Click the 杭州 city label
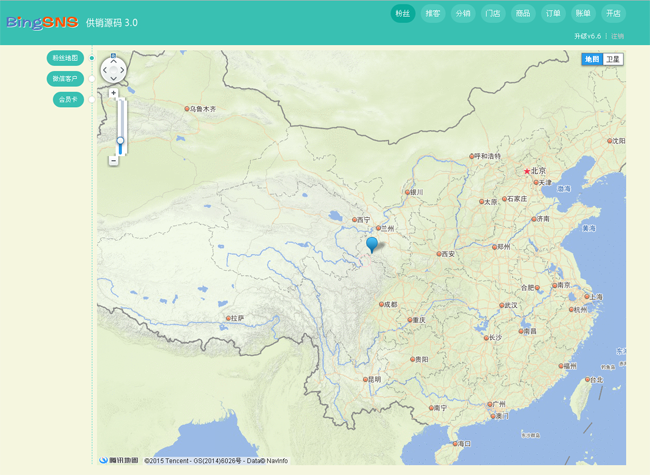The image size is (650, 475). tap(580, 310)
